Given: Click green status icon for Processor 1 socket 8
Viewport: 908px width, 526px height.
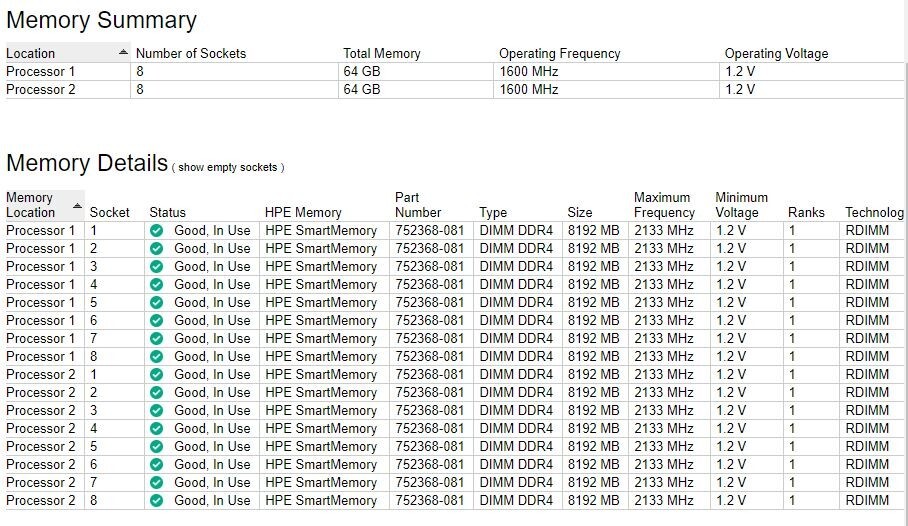Looking at the screenshot, I should click(x=156, y=356).
